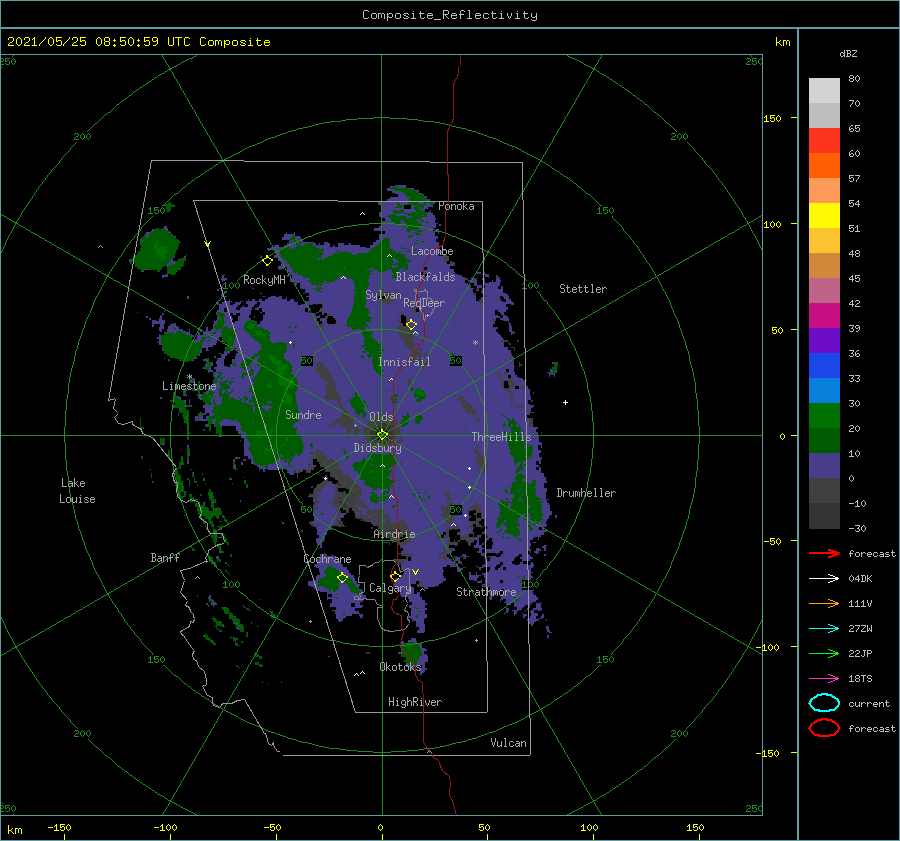Viewport: 900px width, 841px height.
Task: Click the RockyMH label
Action: tap(264, 280)
